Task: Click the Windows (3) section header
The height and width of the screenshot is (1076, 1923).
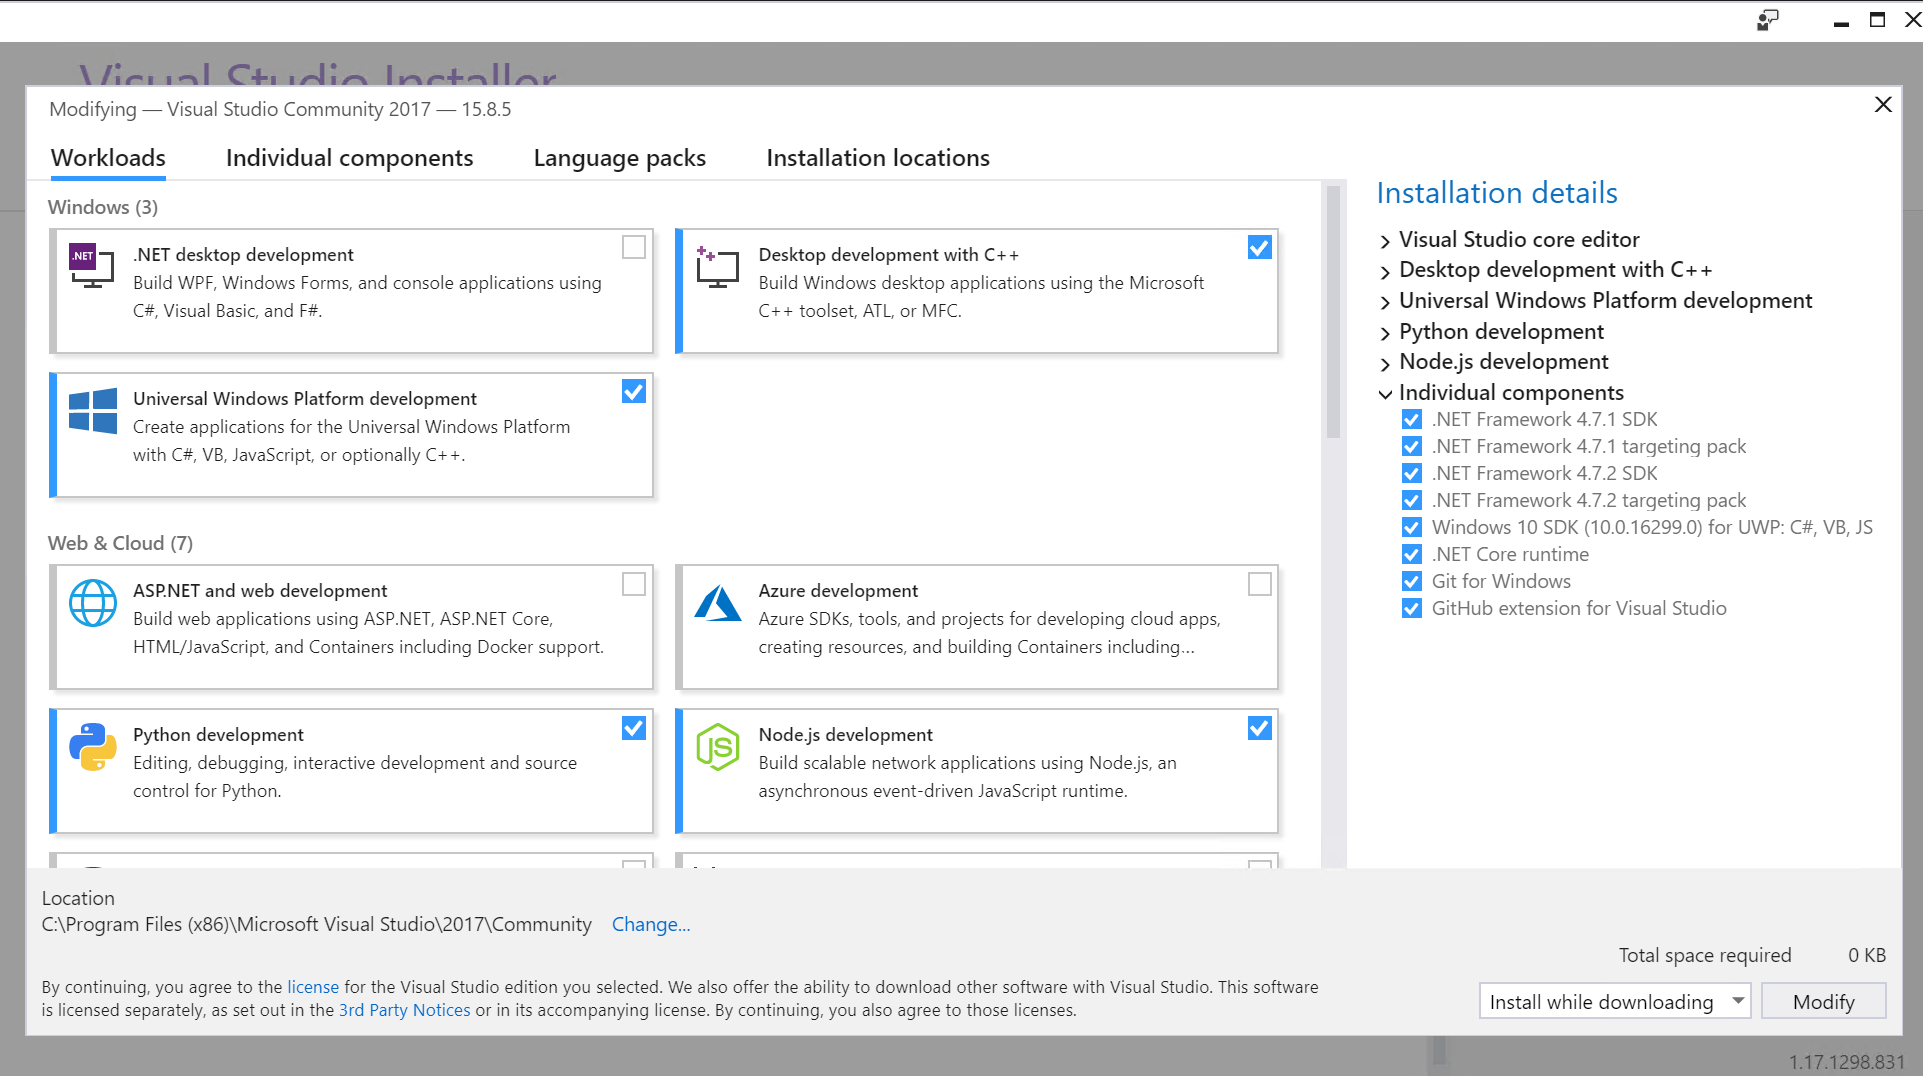Action: click(103, 207)
